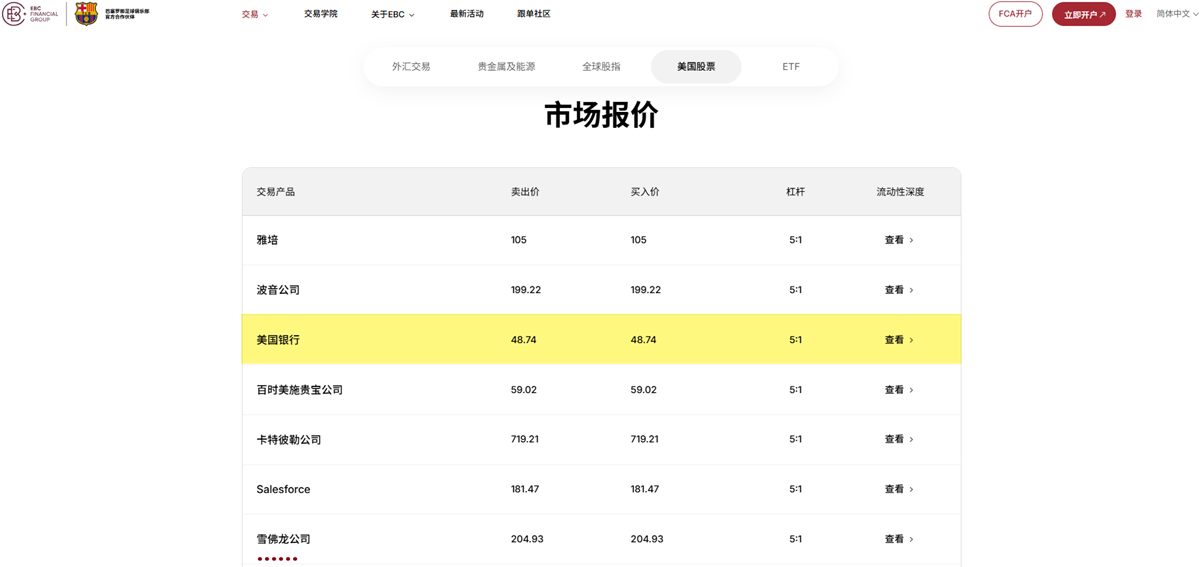Switch to the ETF tab
Image resolution: width=1200 pixels, height=567 pixels.
pyautogui.click(x=791, y=67)
